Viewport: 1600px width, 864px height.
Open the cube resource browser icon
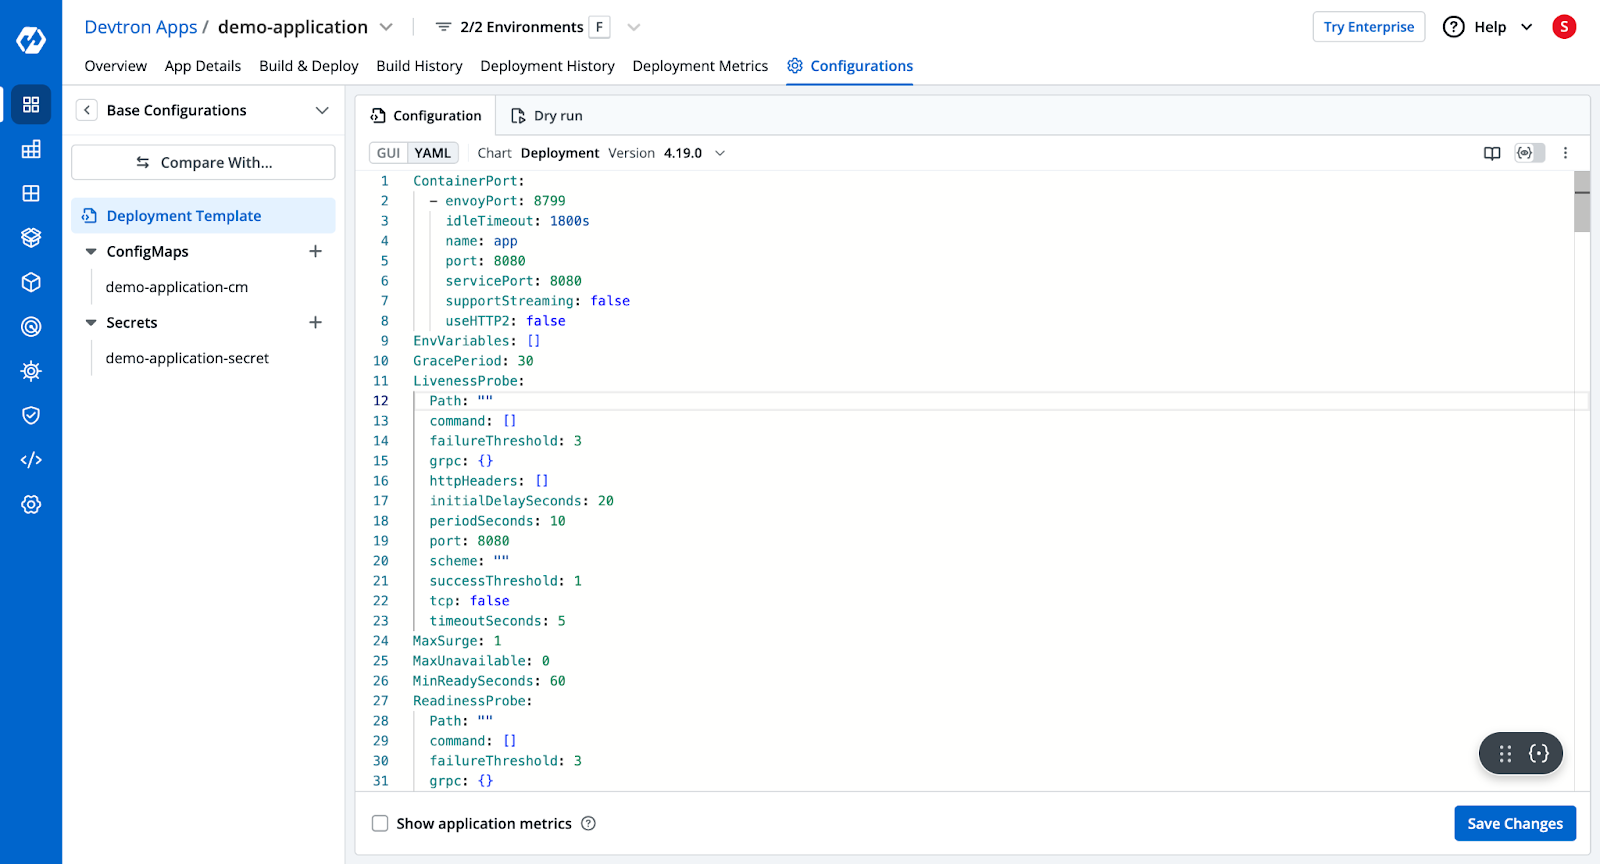coord(31,282)
